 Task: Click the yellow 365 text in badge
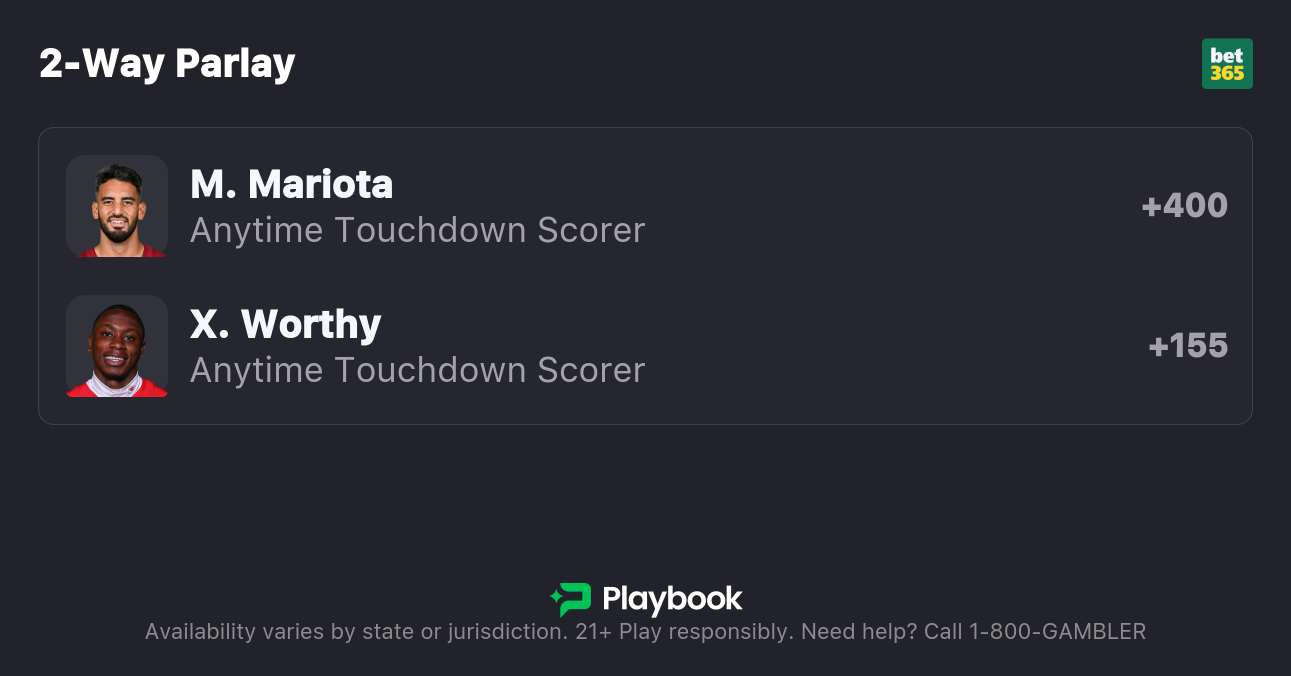click(x=1227, y=74)
